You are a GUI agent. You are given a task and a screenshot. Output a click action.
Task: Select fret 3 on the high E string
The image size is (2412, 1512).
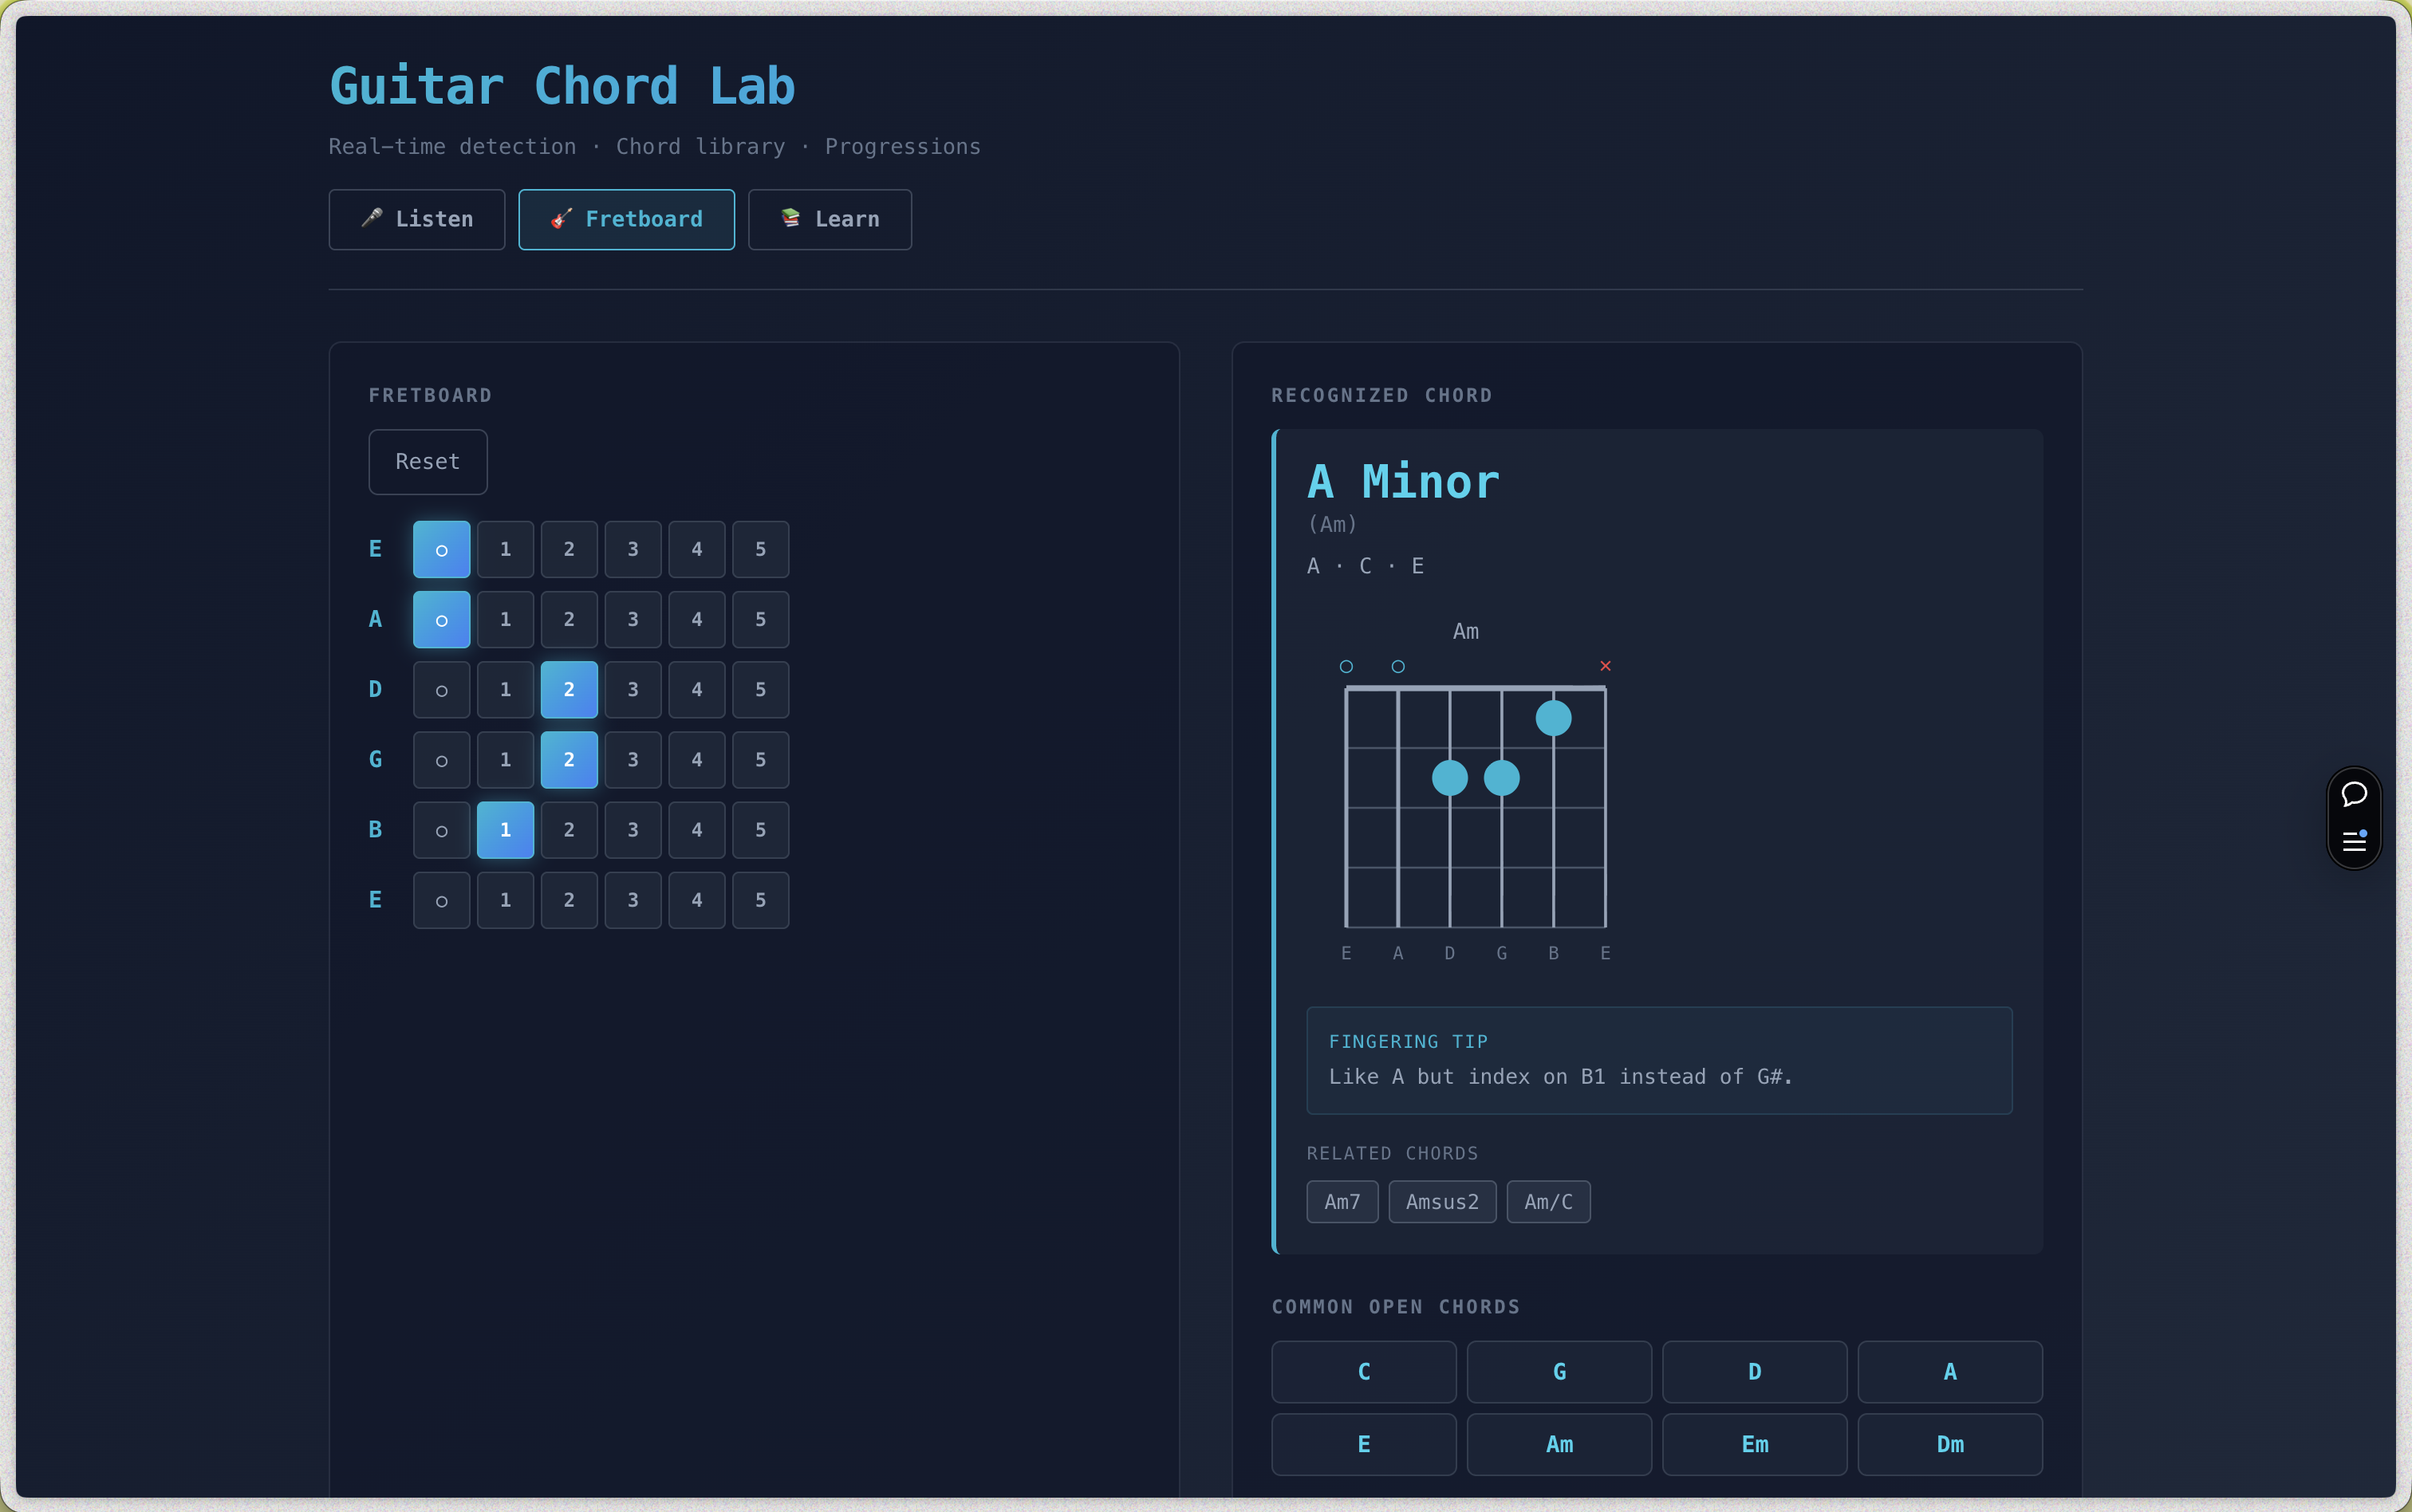(633, 900)
